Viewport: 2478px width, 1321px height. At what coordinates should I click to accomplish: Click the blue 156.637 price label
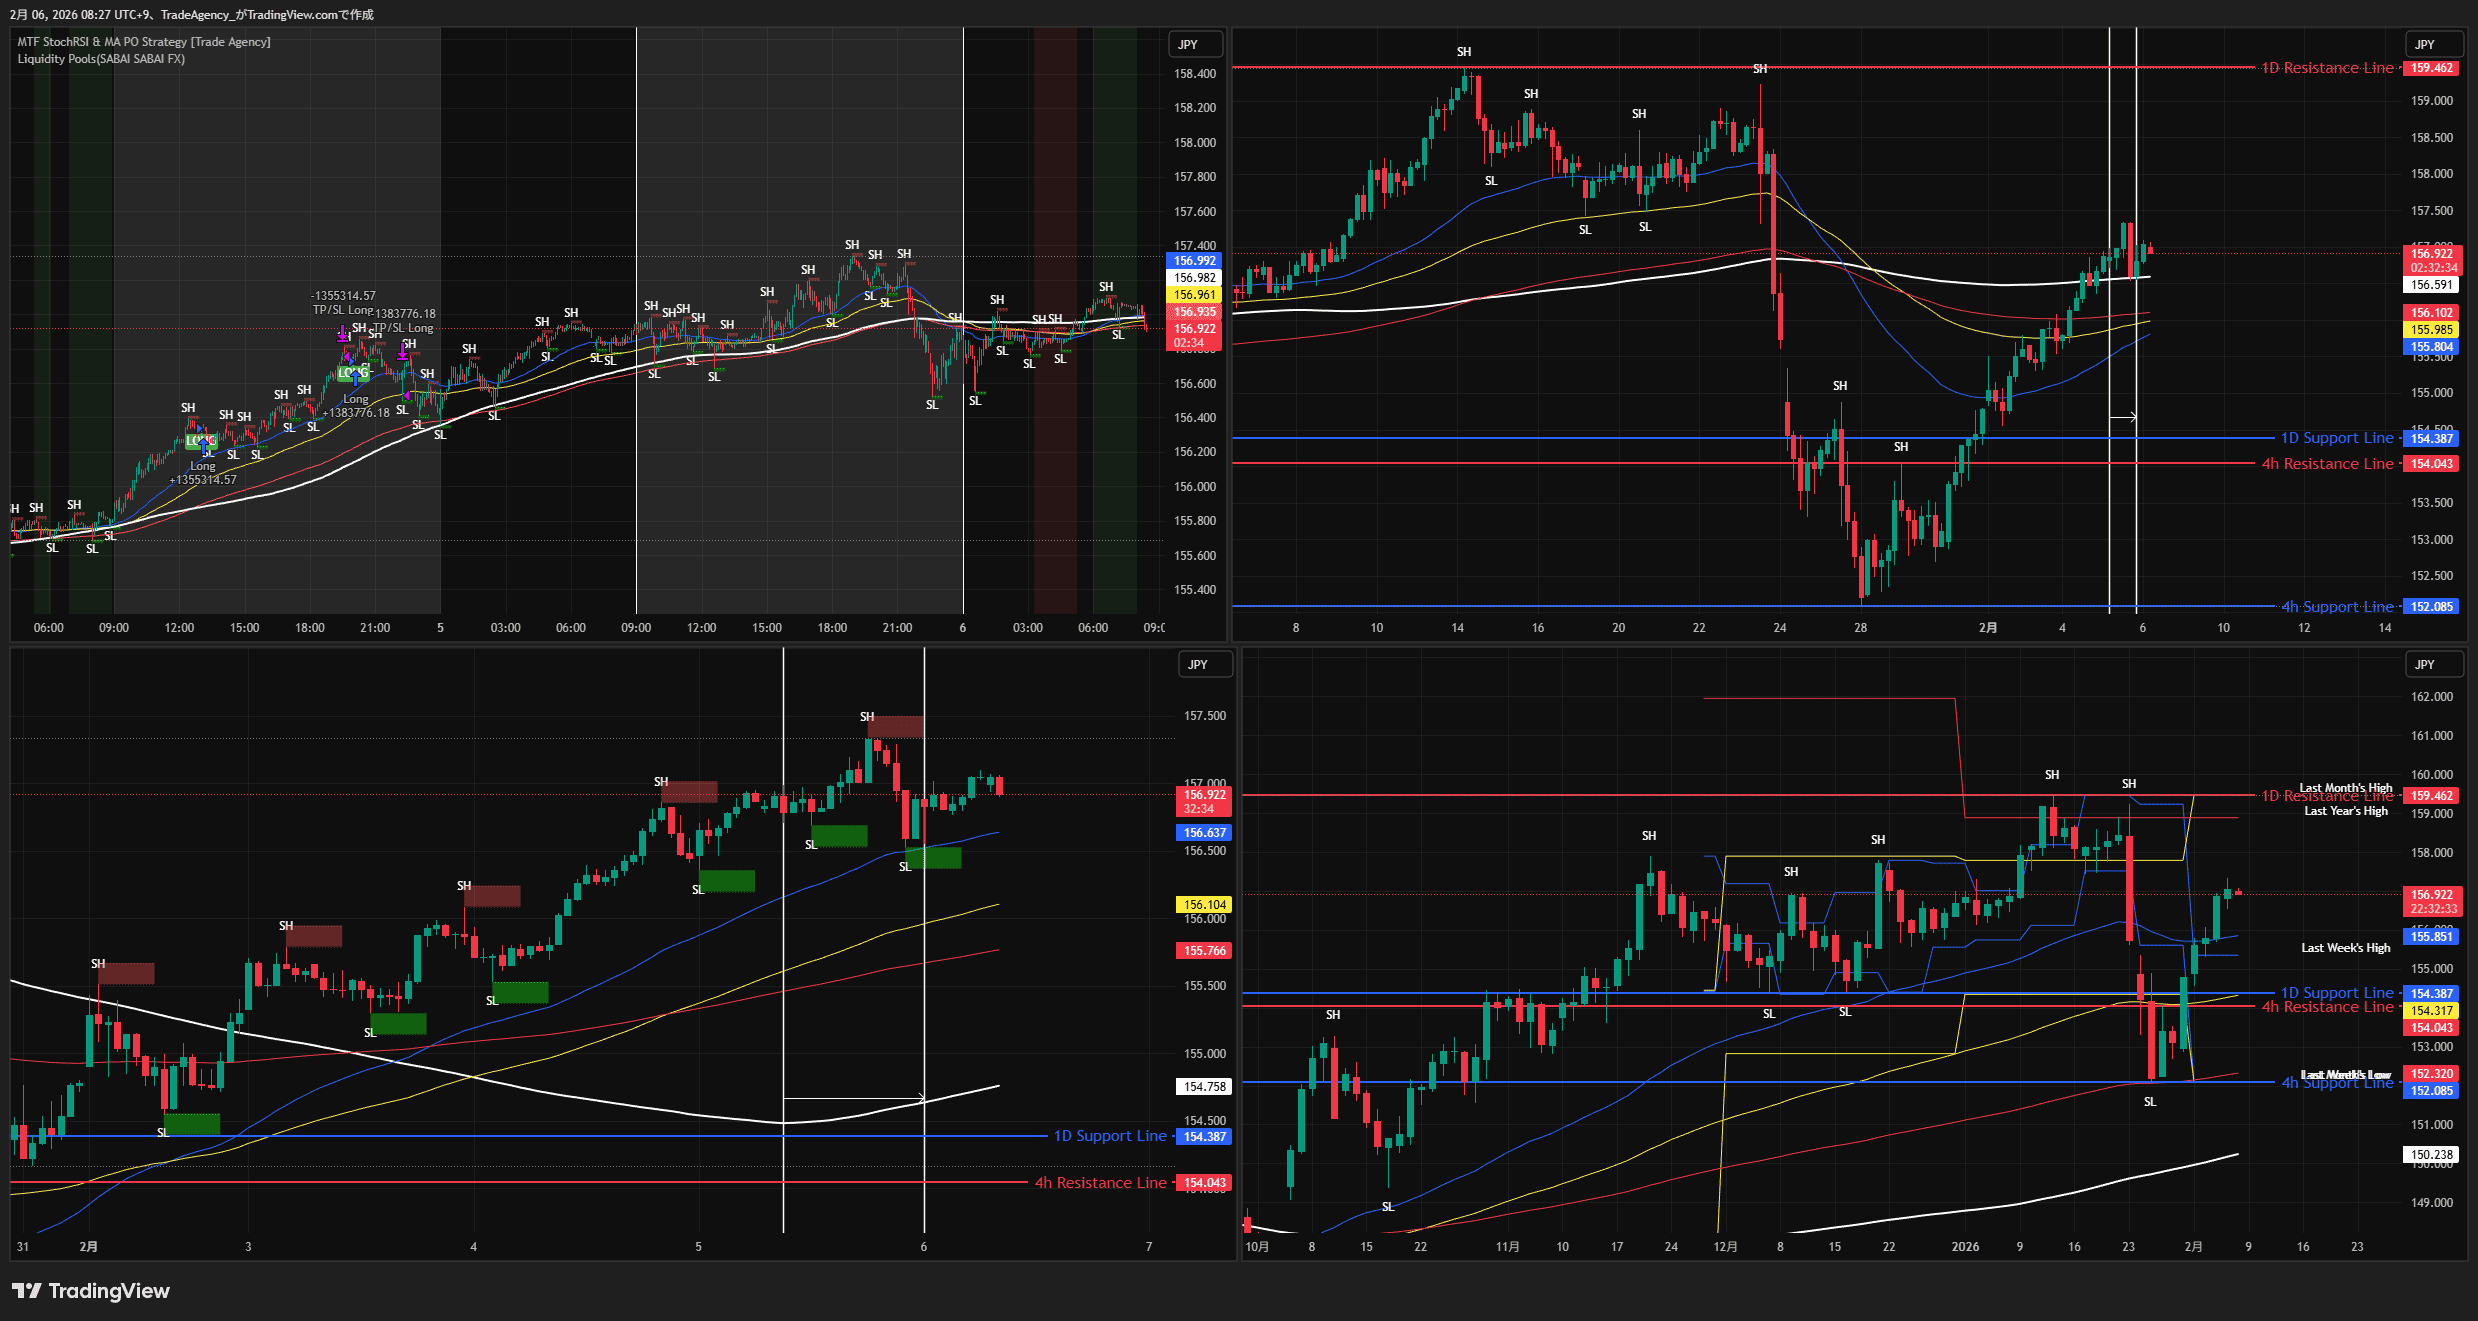[1204, 833]
